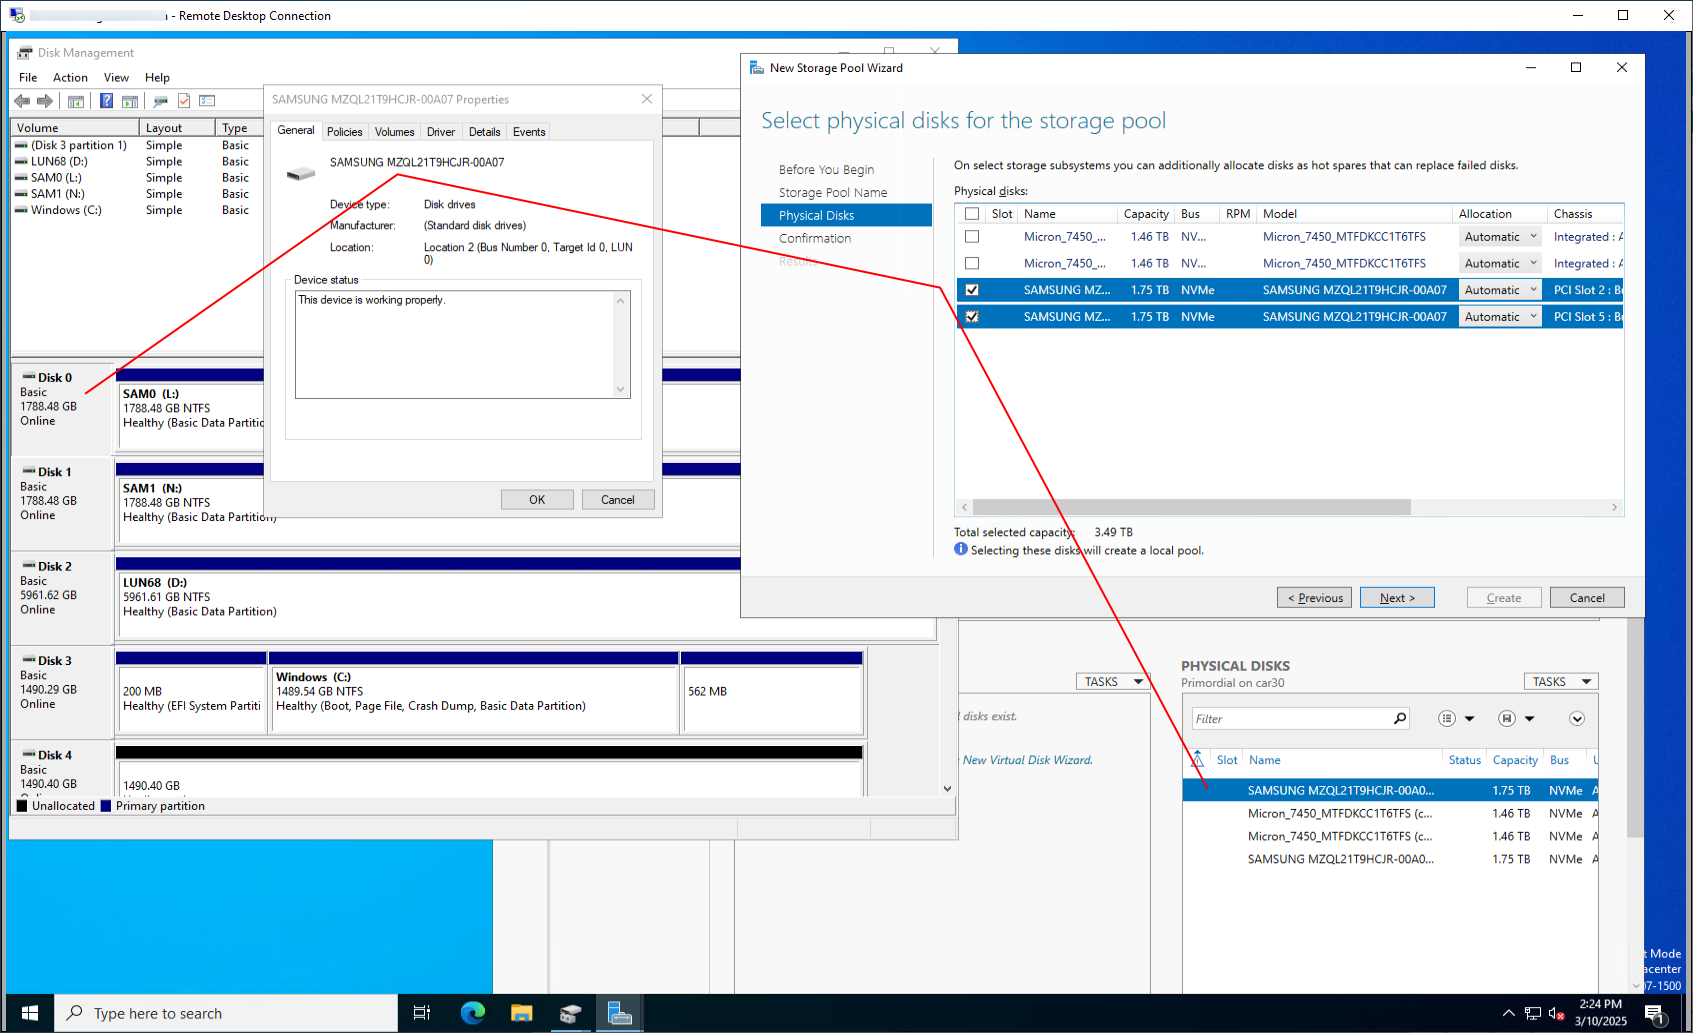
Task: Click the Disk 0 icon in graphical view
Action: pos(29,377)
